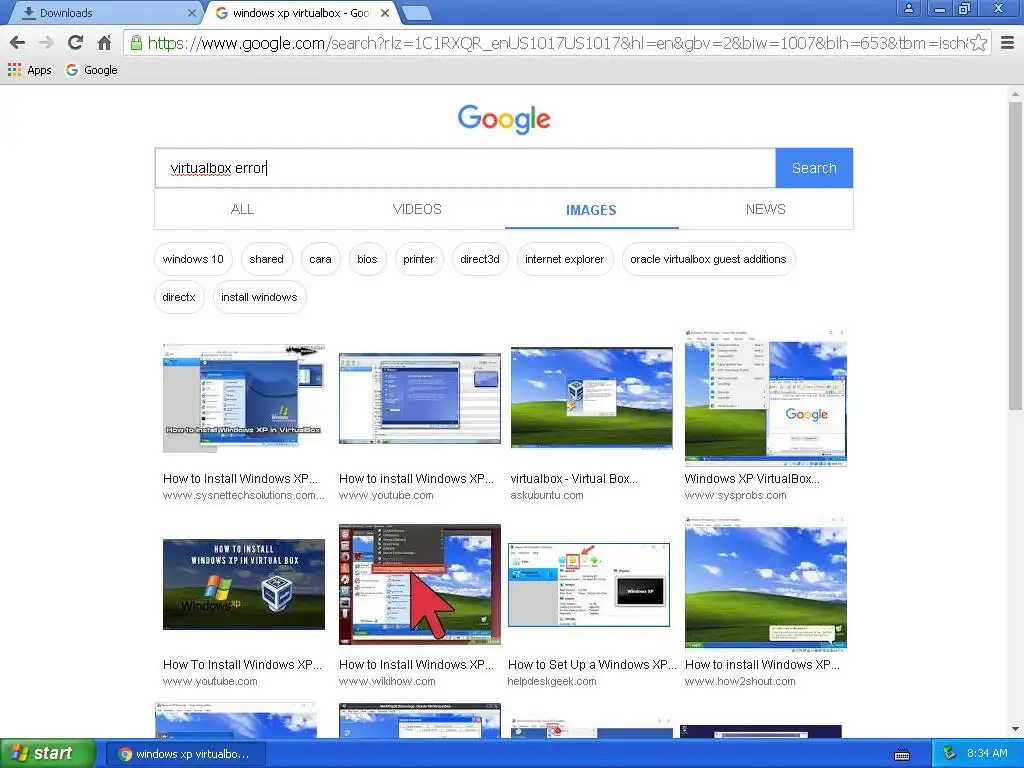Image resolution: width=1024 pixels, height=768 pixels.
Task: Click the www.wikihow.com source link
Action: point(387,681)
